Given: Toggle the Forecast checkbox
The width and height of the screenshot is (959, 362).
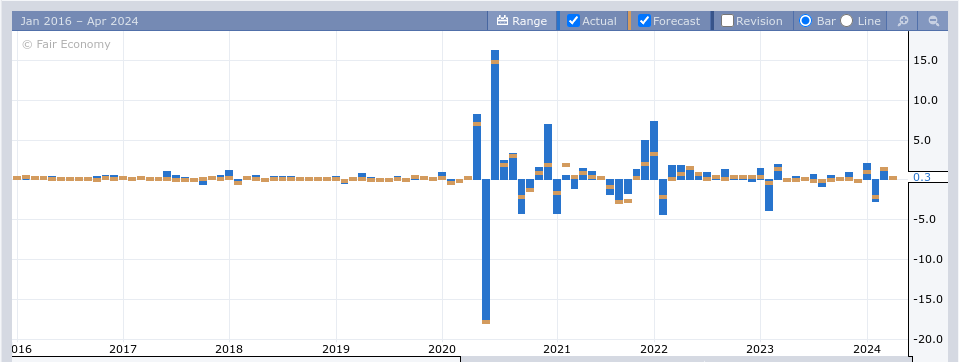Looking at the screenshot, I should (644, 21).
